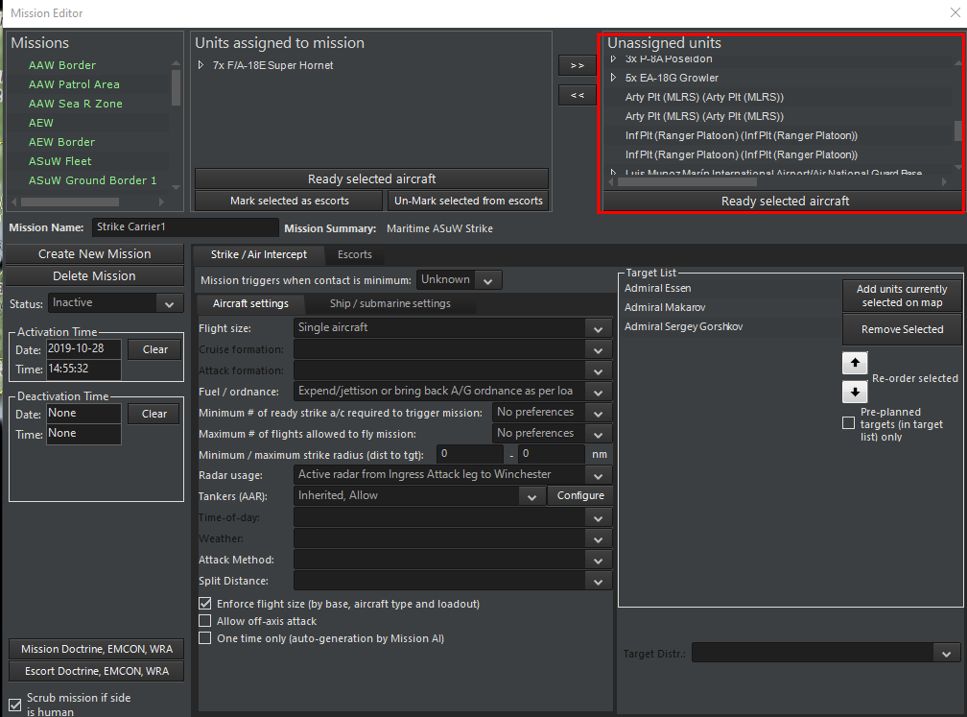Open Escort Doctrine, EMCON, WRA

[x=97, y=671]
